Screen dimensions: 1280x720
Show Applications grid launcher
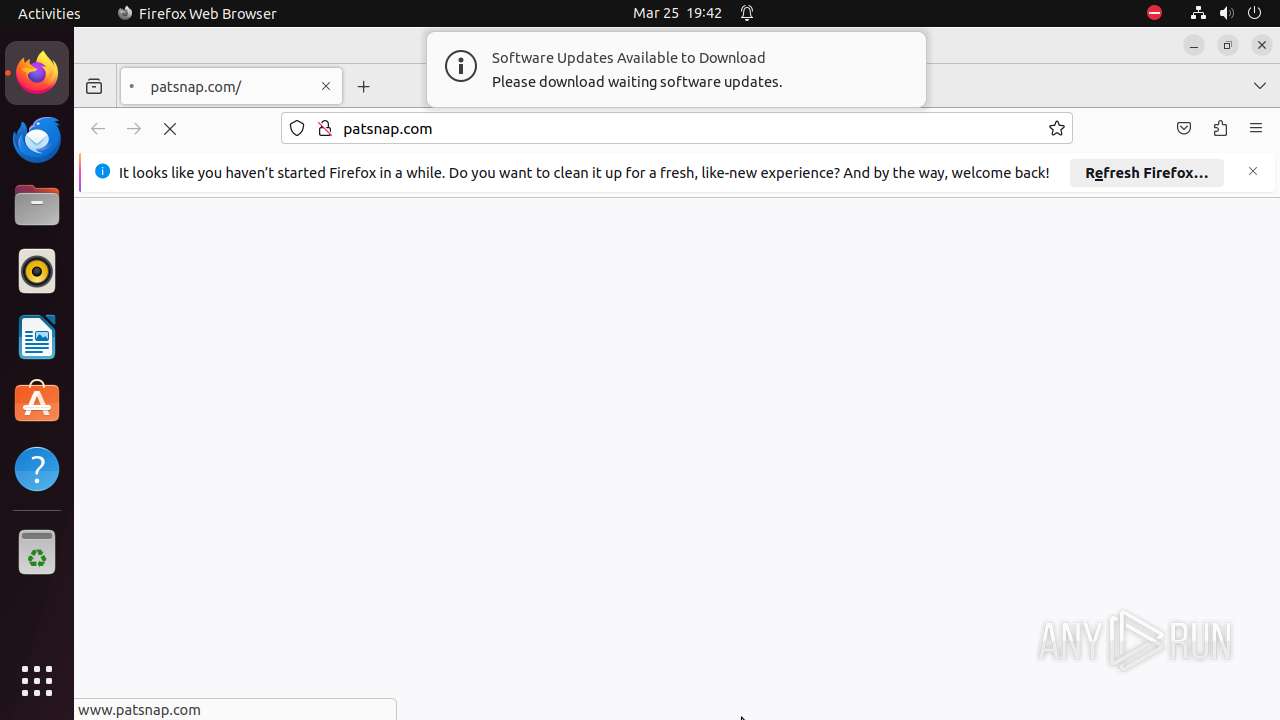[37, 681]
